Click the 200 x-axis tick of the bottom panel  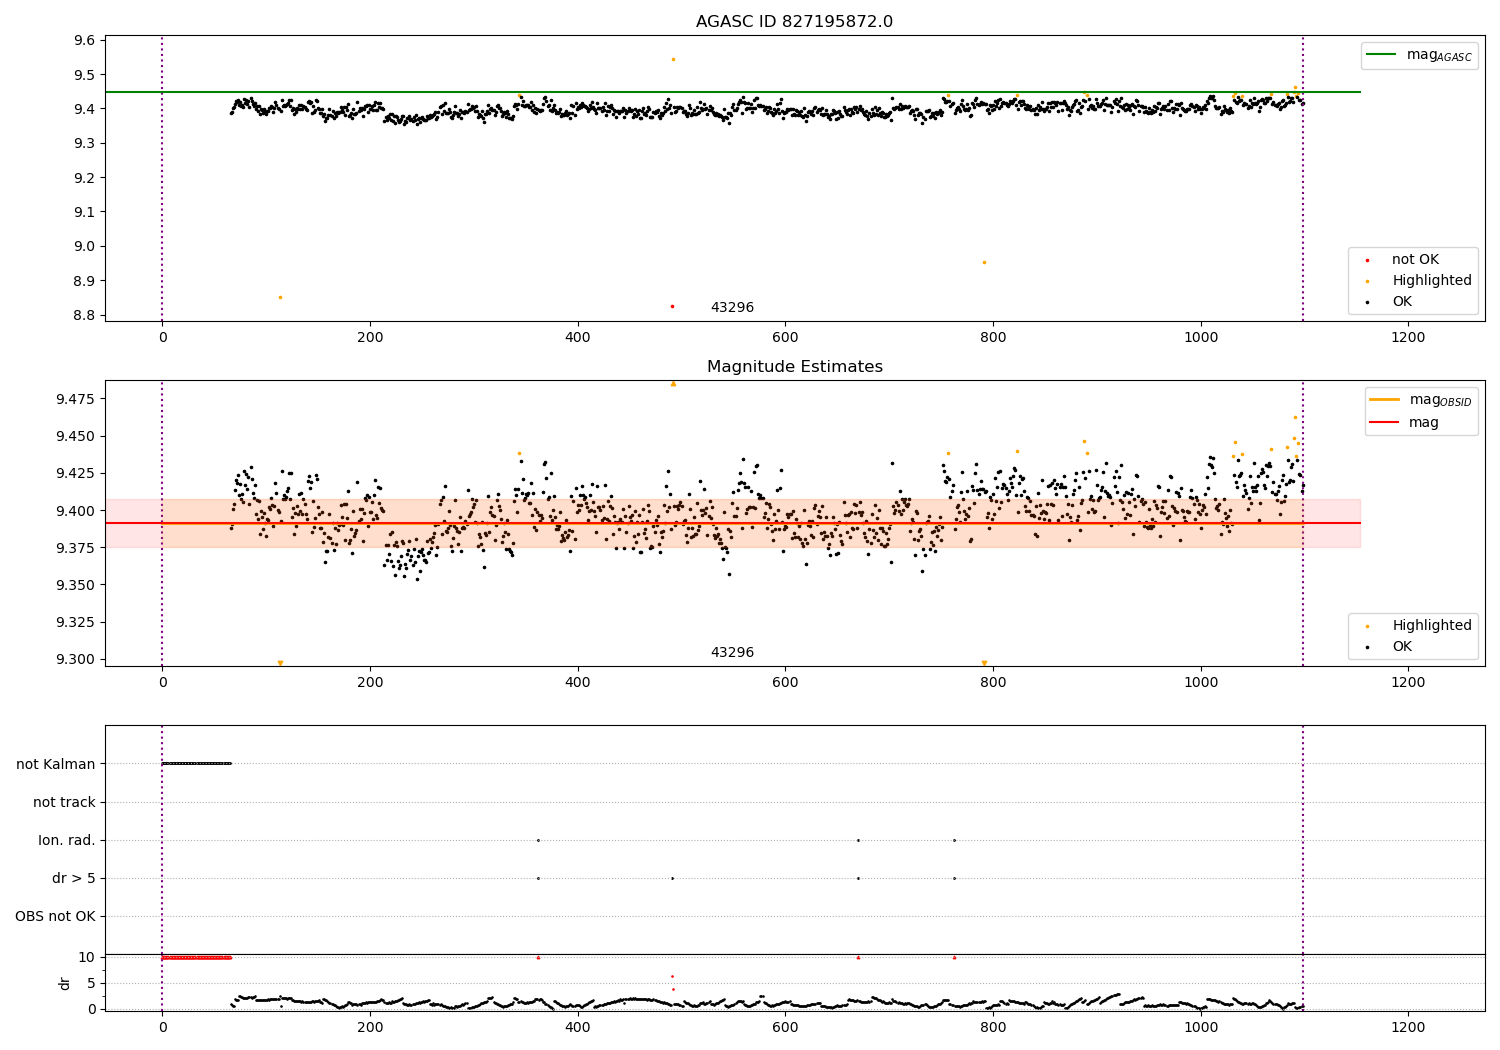pos(370,1026)
